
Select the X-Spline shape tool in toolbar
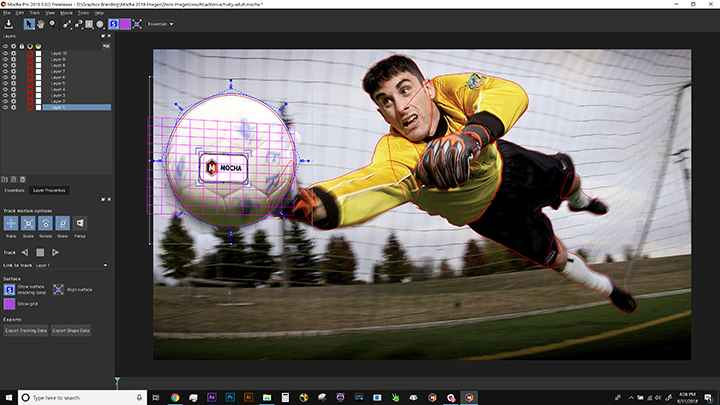point(64,23)
